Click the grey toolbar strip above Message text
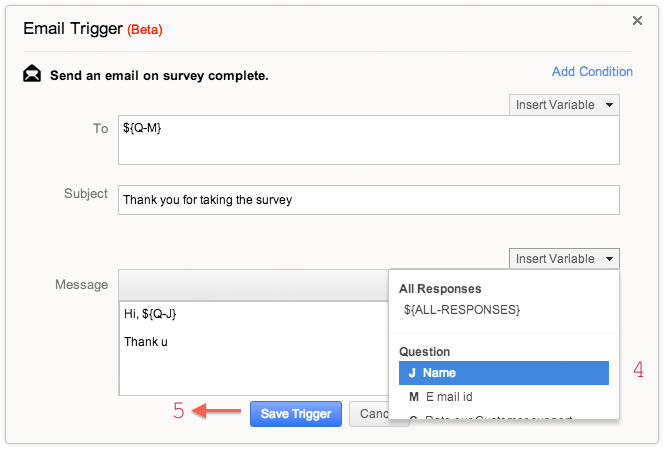The image size is (664, 449). (252, 284)
